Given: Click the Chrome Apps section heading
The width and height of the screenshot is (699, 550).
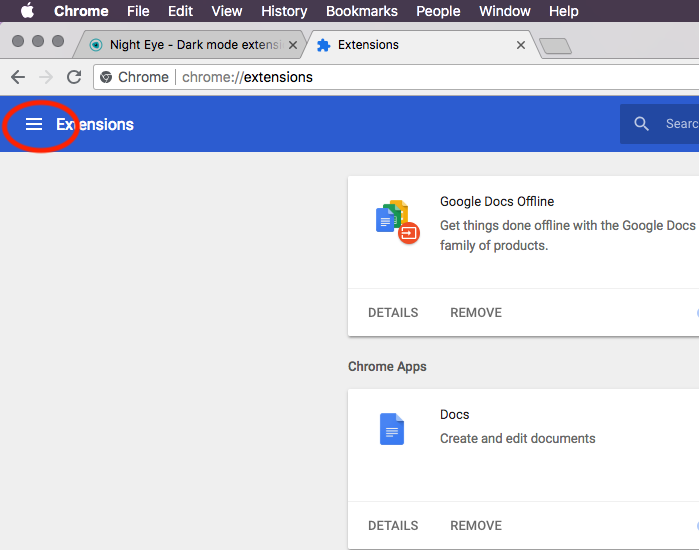Looking at the screenshot, I should tap(387, 366).
